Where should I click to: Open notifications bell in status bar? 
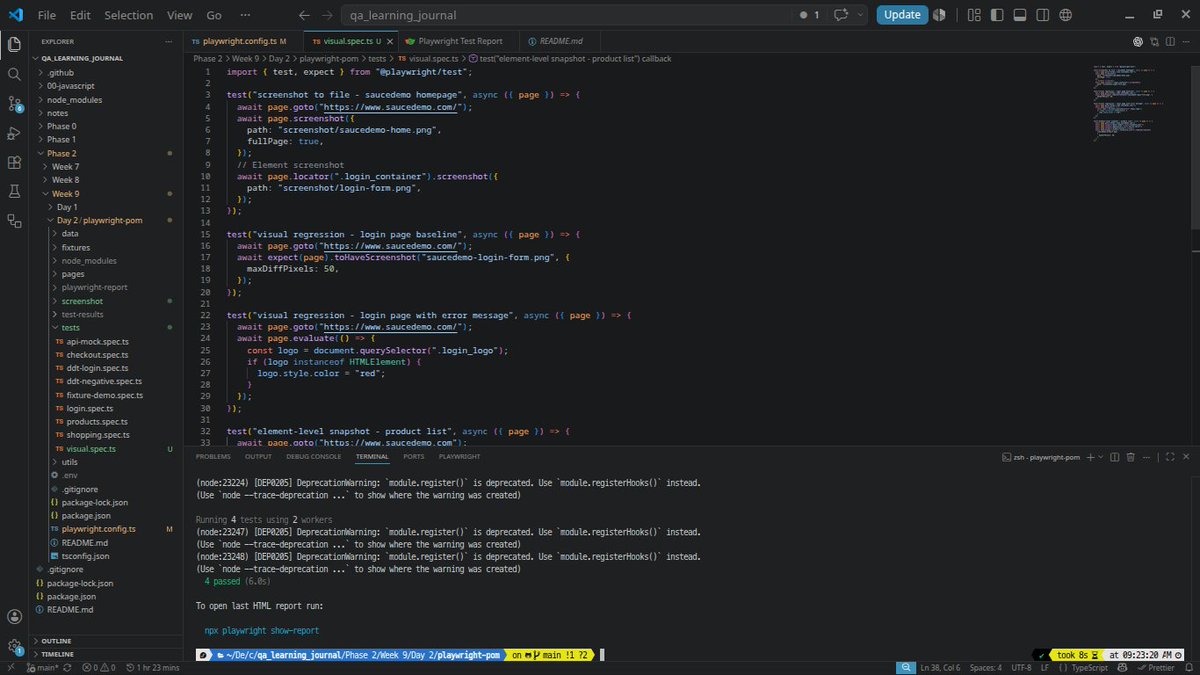click(1188, 667)
